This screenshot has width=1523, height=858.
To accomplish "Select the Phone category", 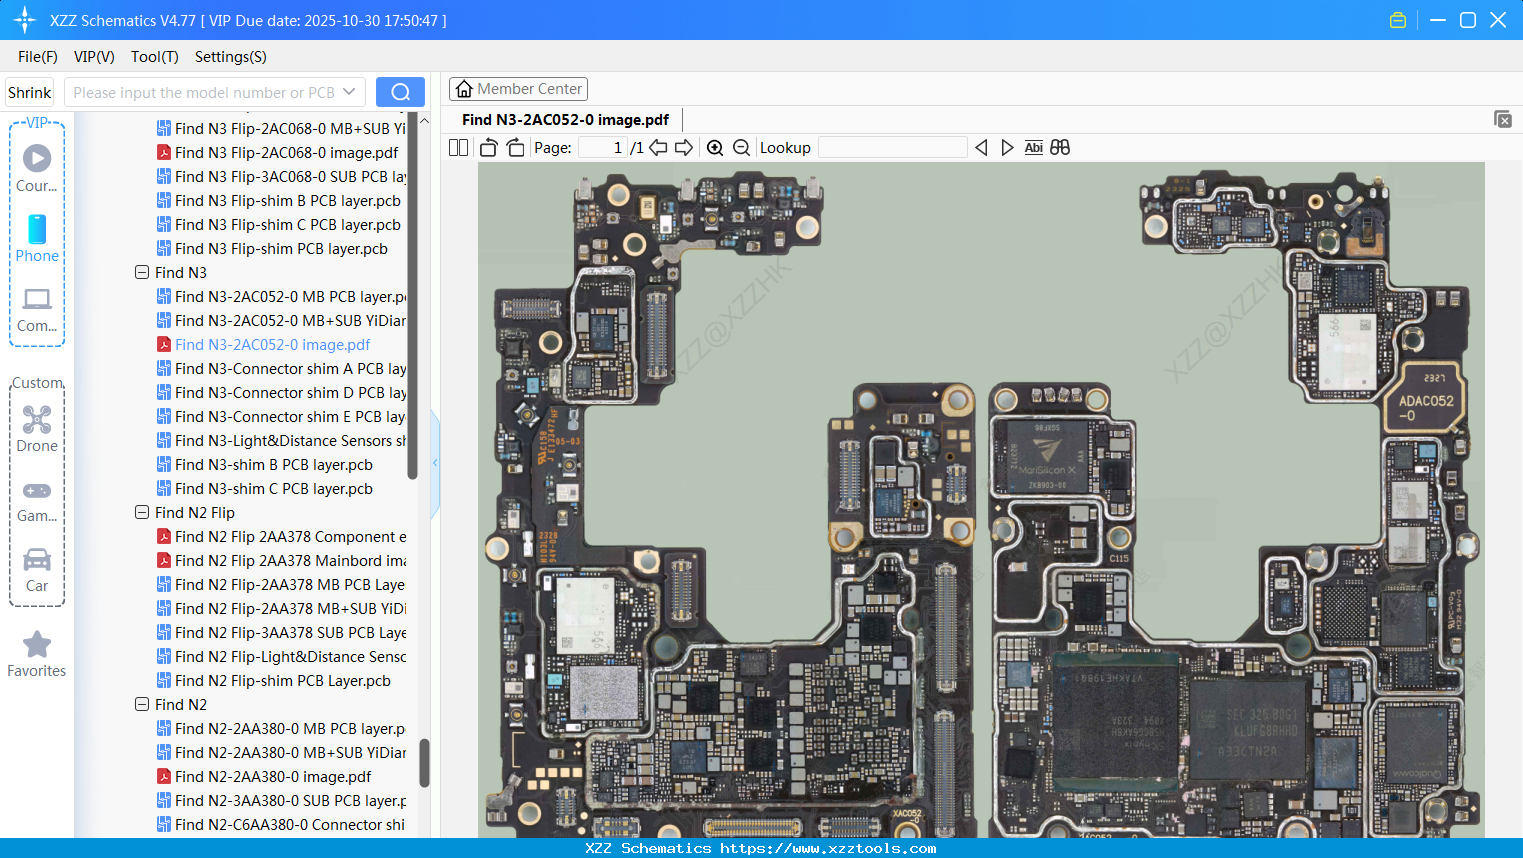I will [x=37, y=239].
